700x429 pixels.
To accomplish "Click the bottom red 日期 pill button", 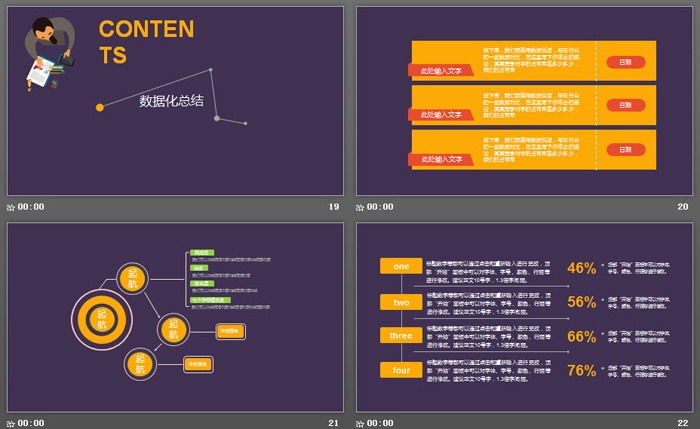I will tap(625, 148).
